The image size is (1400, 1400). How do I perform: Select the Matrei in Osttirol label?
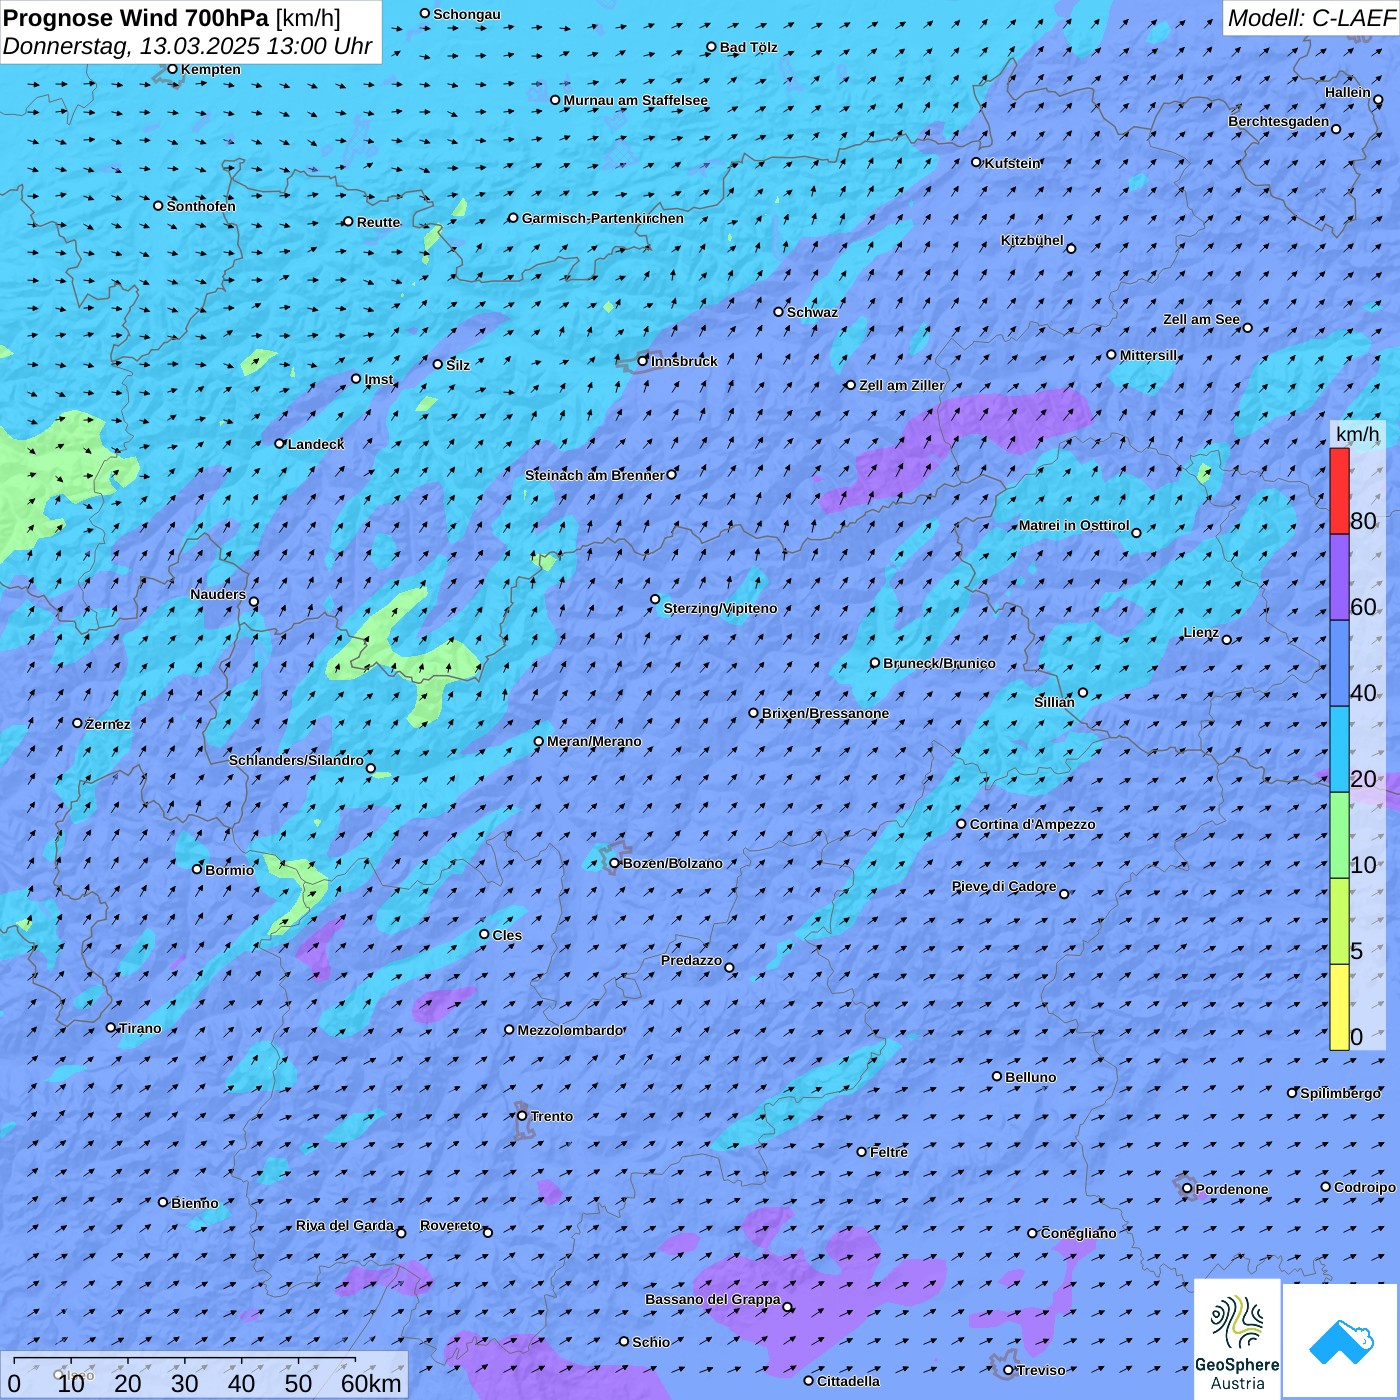pyautogui.click(x=1074, y=525)
